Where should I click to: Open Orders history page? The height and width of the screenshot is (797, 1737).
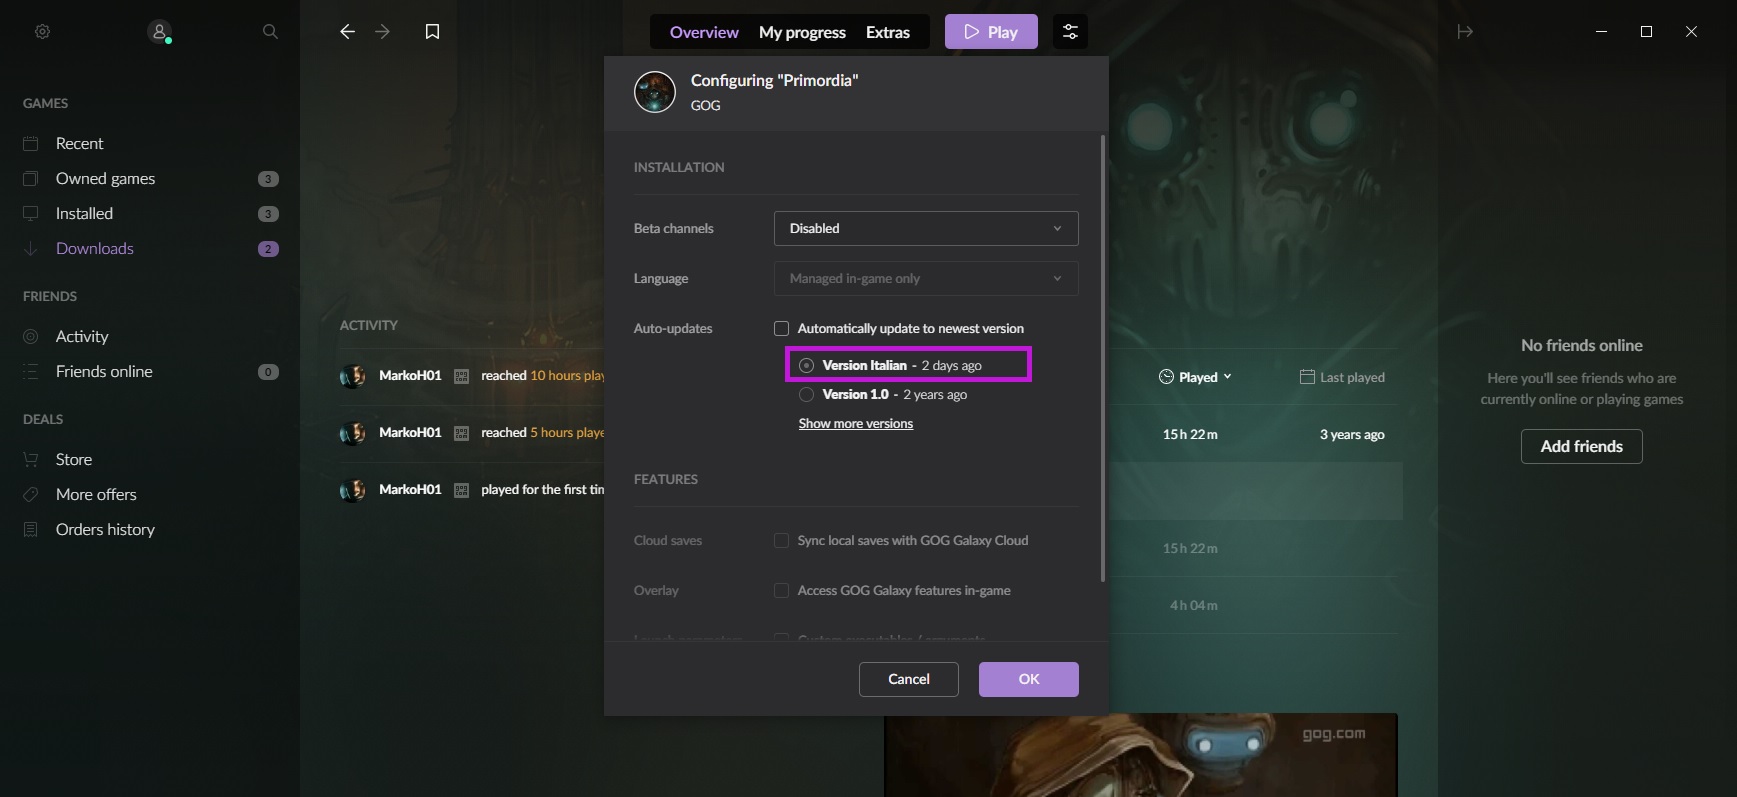(x=106, y=529)
